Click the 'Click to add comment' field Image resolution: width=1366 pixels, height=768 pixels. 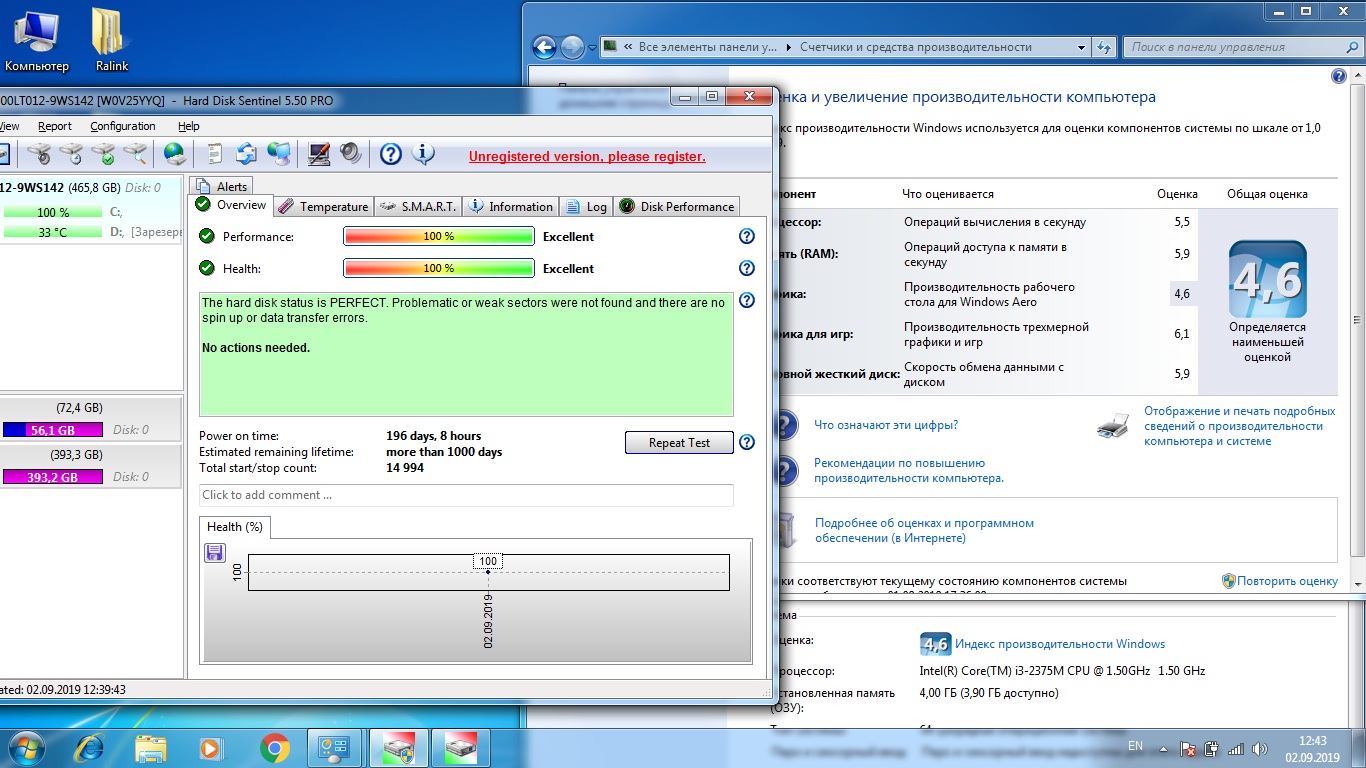click(x=466, y=495)
